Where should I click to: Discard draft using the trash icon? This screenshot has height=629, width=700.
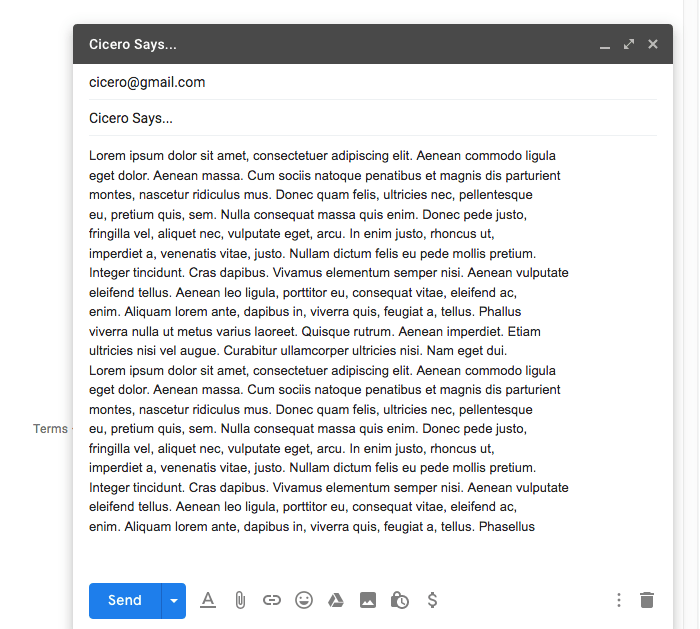click(647, 600)
